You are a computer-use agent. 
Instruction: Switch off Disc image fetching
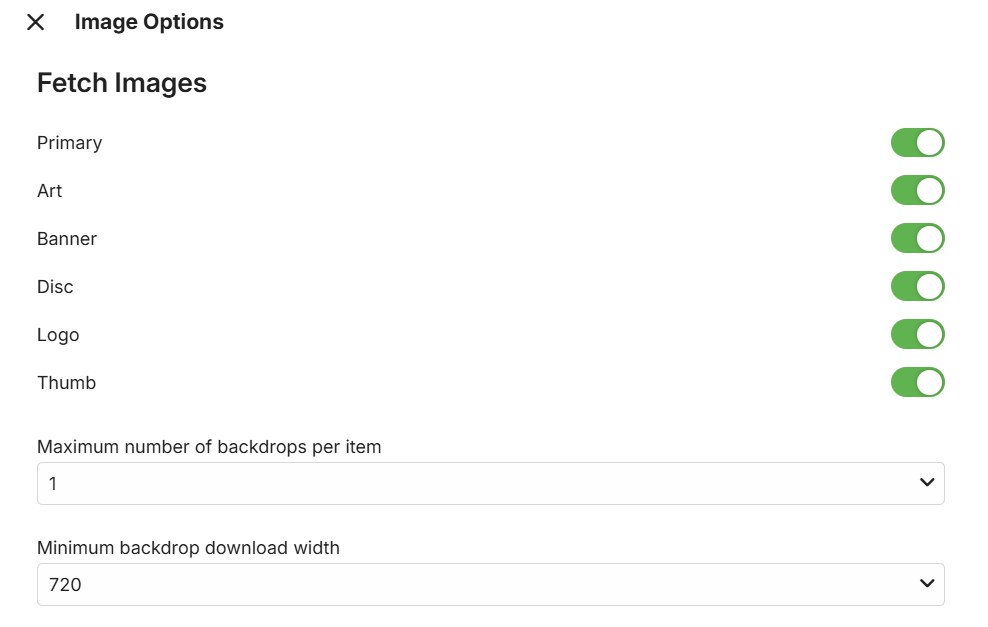[917, 287]
